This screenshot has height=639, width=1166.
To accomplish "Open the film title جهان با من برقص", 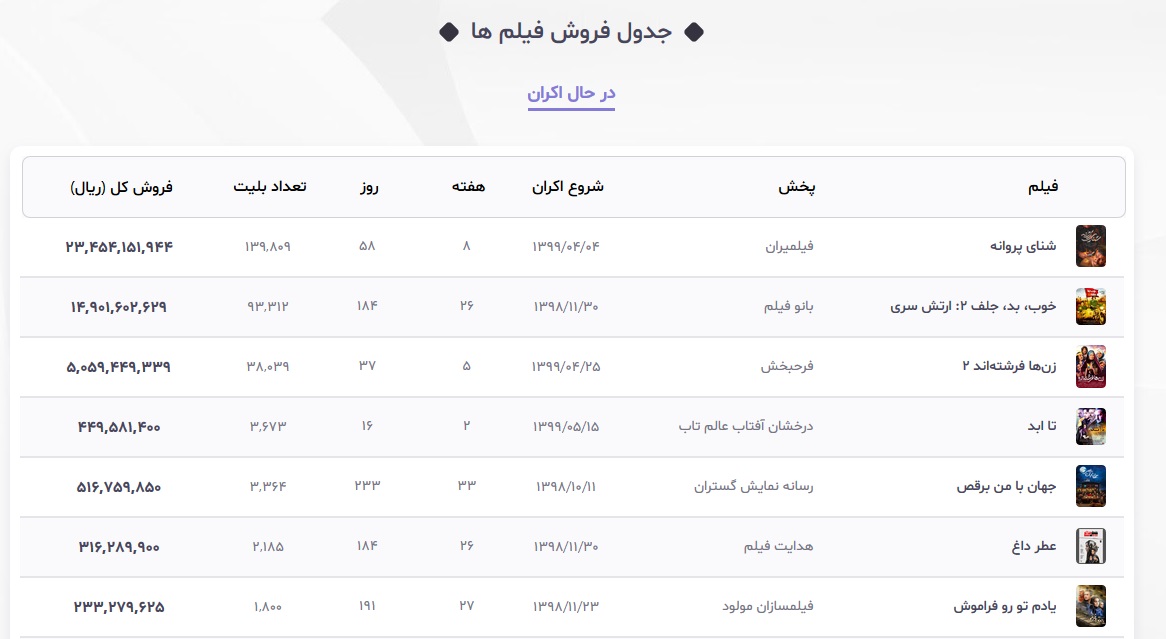I will pos(1006,487).
